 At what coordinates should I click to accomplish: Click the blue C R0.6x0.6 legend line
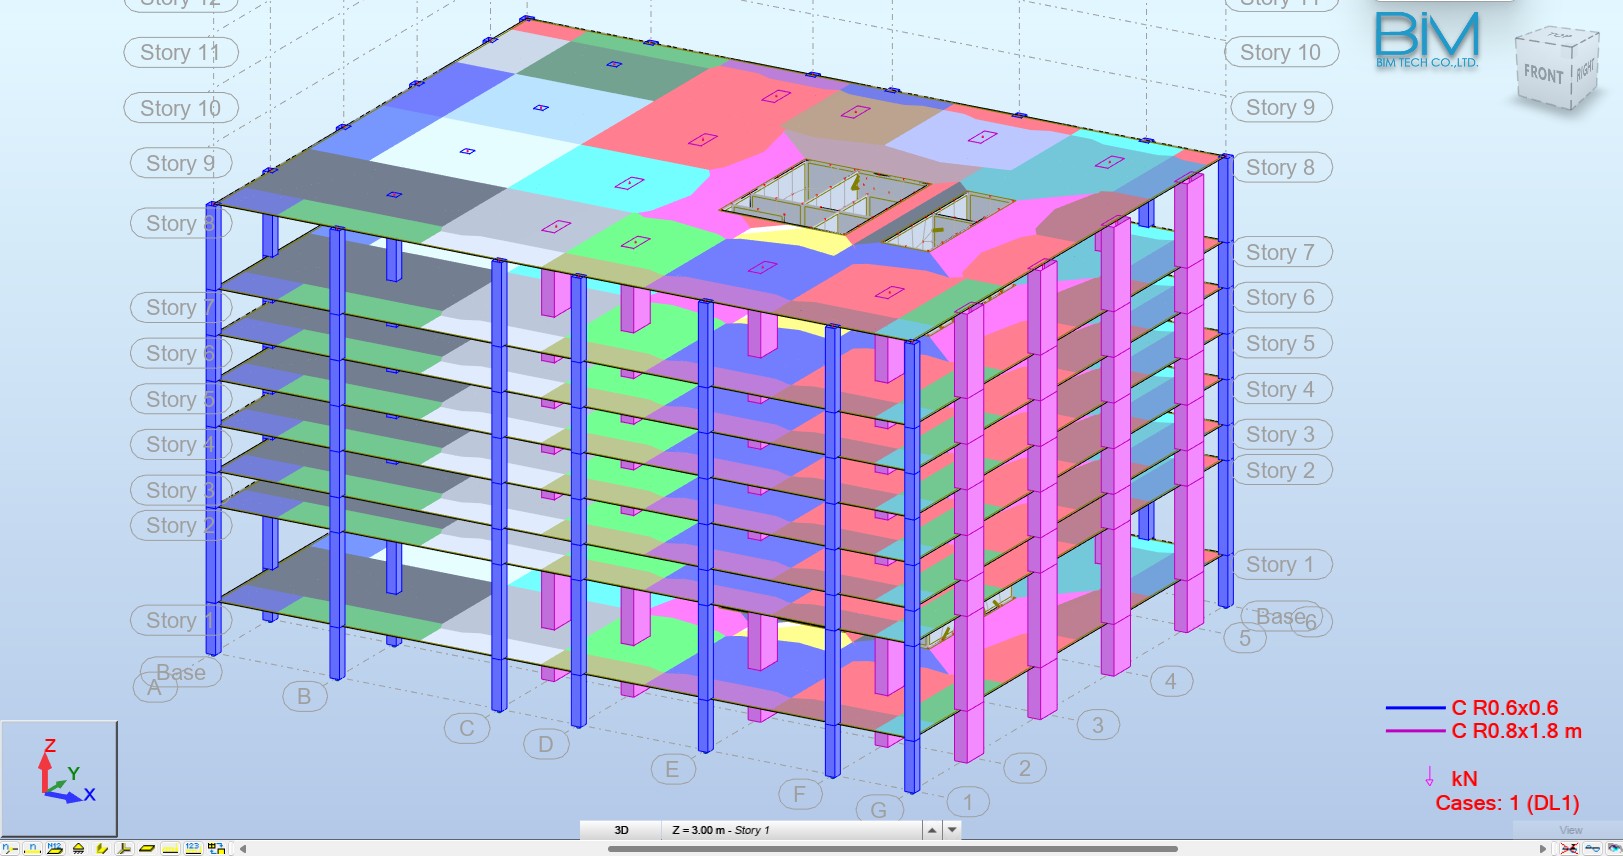click(1416, 708)
